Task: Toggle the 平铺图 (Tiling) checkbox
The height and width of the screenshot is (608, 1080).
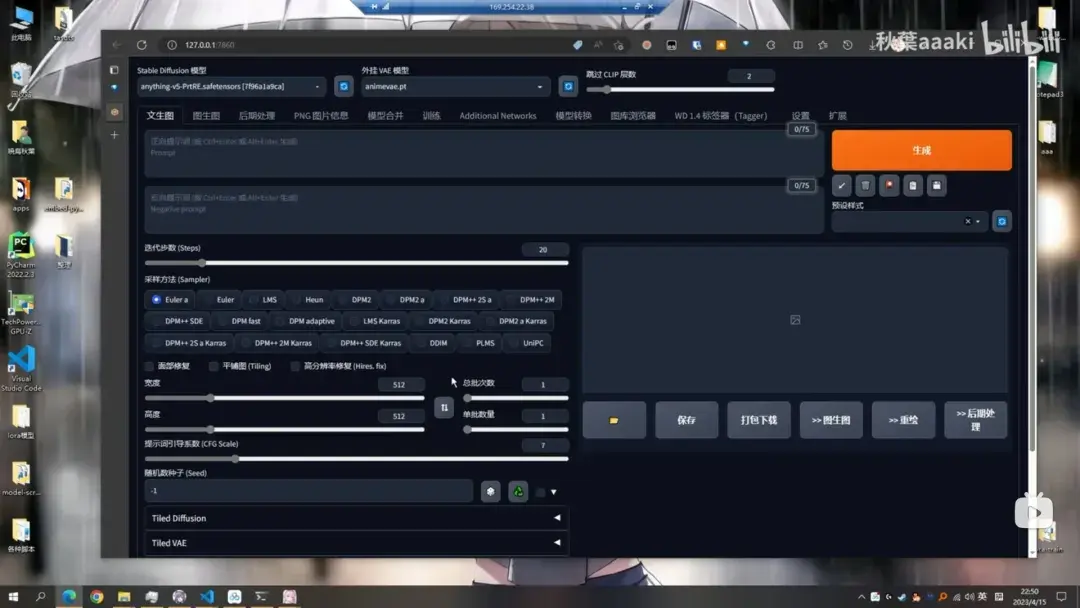Action: coord(214,367)
